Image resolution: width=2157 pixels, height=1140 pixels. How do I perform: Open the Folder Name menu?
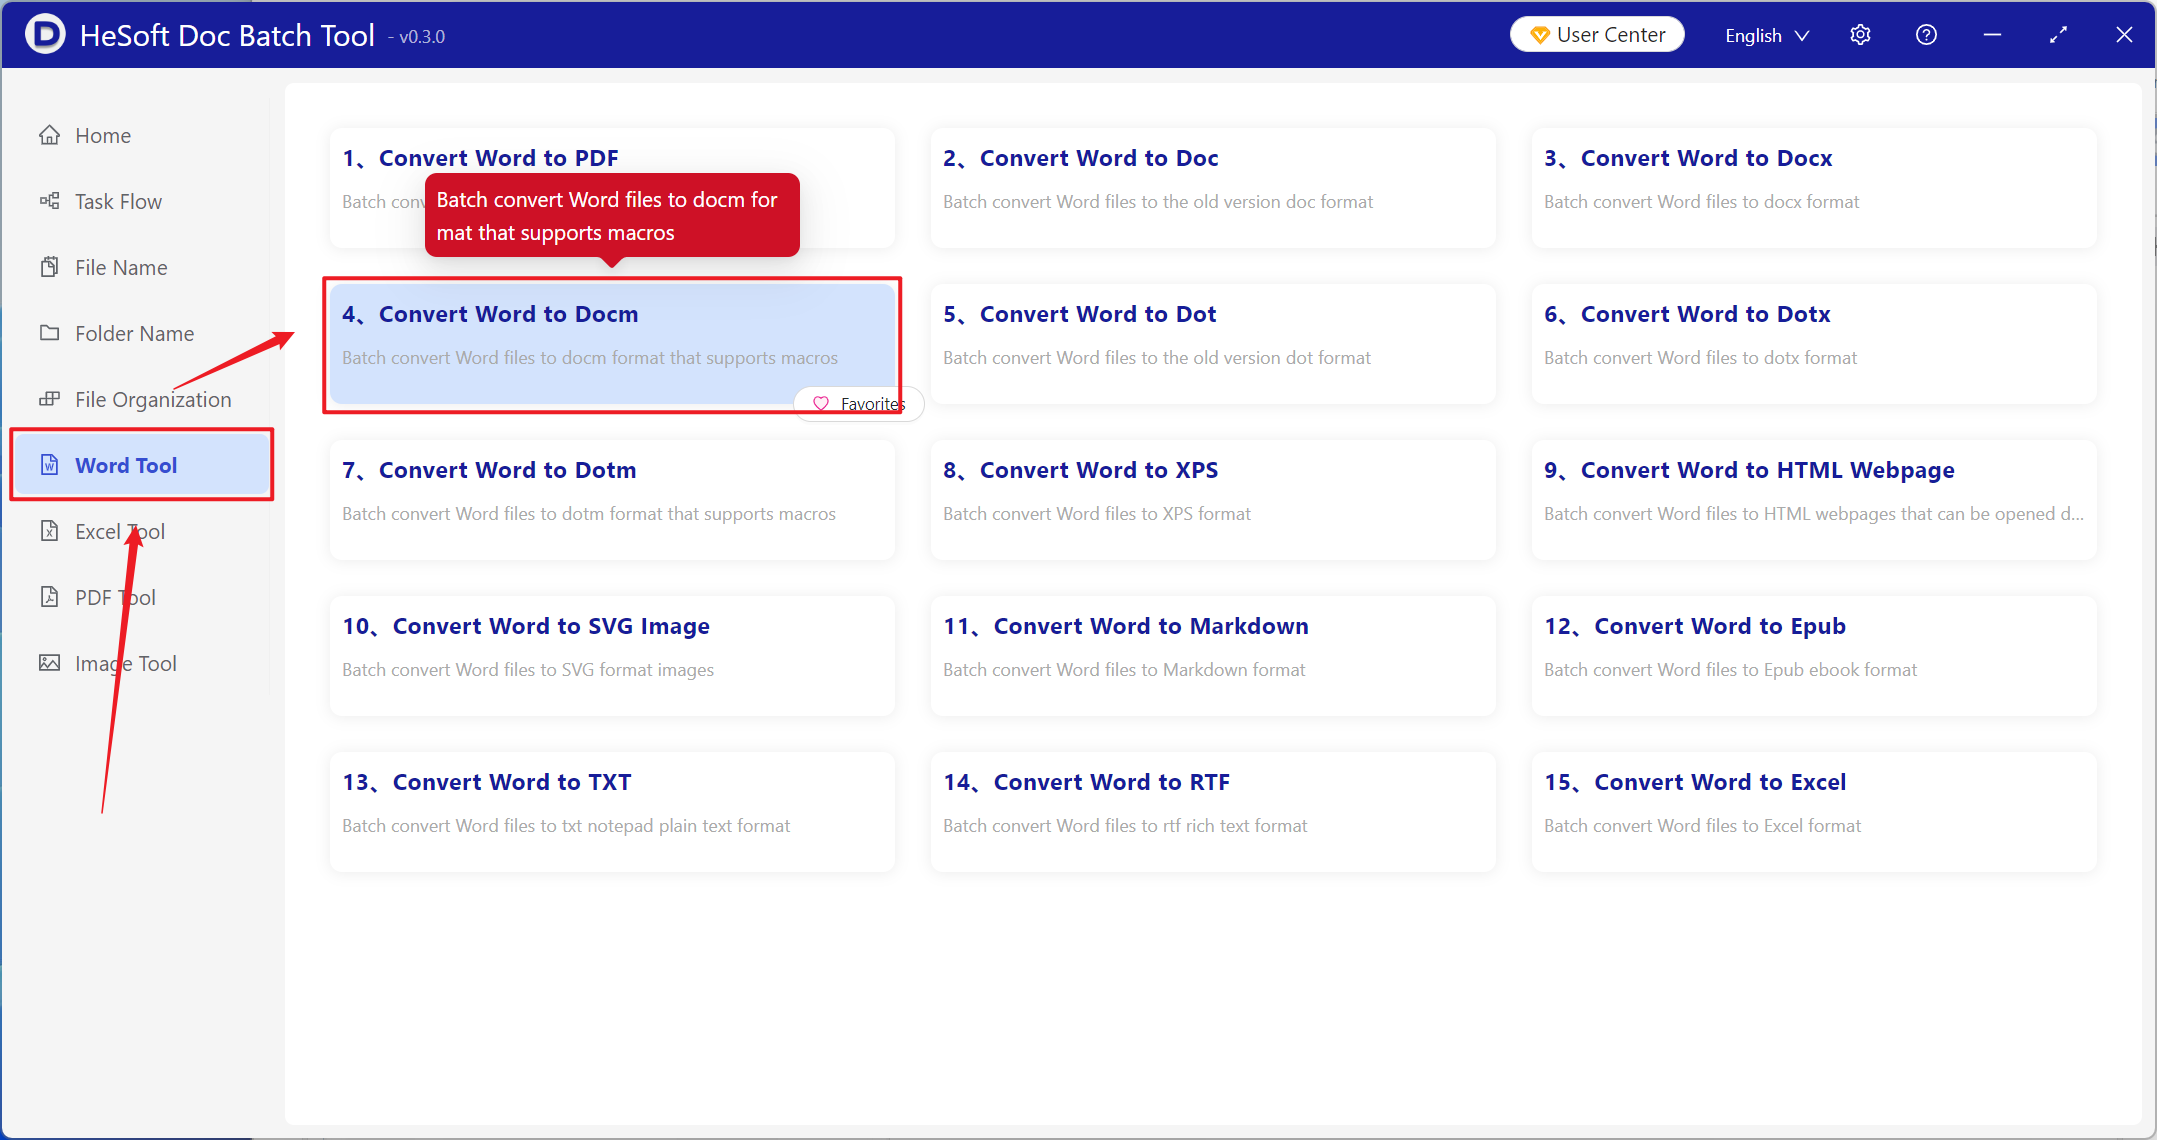pyautogui.click(x=142, y=333)
